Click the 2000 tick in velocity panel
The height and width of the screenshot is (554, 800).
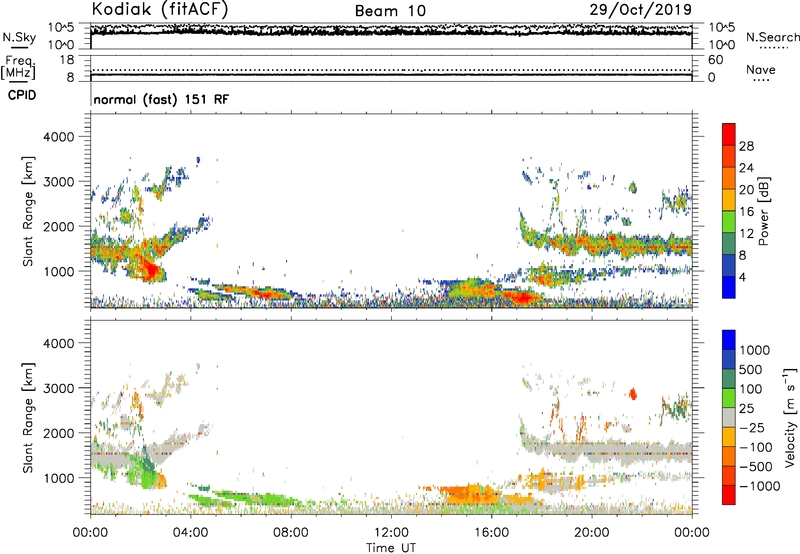pyautogui.click(x=58, y=433)
